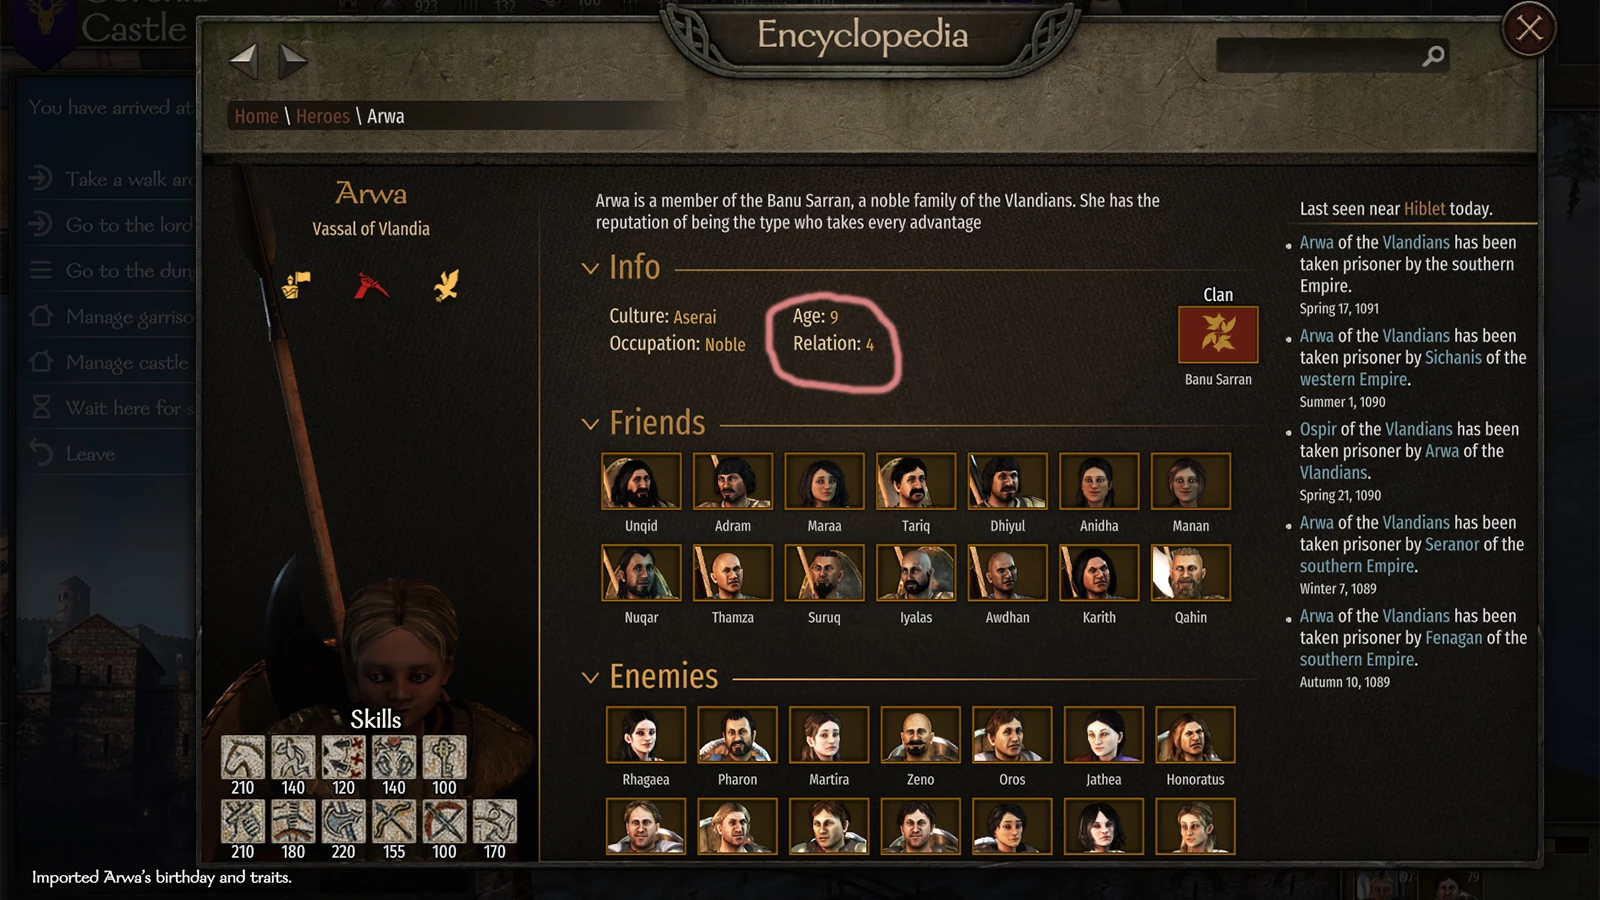
Task: Click the red trait icon under Arwa's name
Action: coord(371,286)
